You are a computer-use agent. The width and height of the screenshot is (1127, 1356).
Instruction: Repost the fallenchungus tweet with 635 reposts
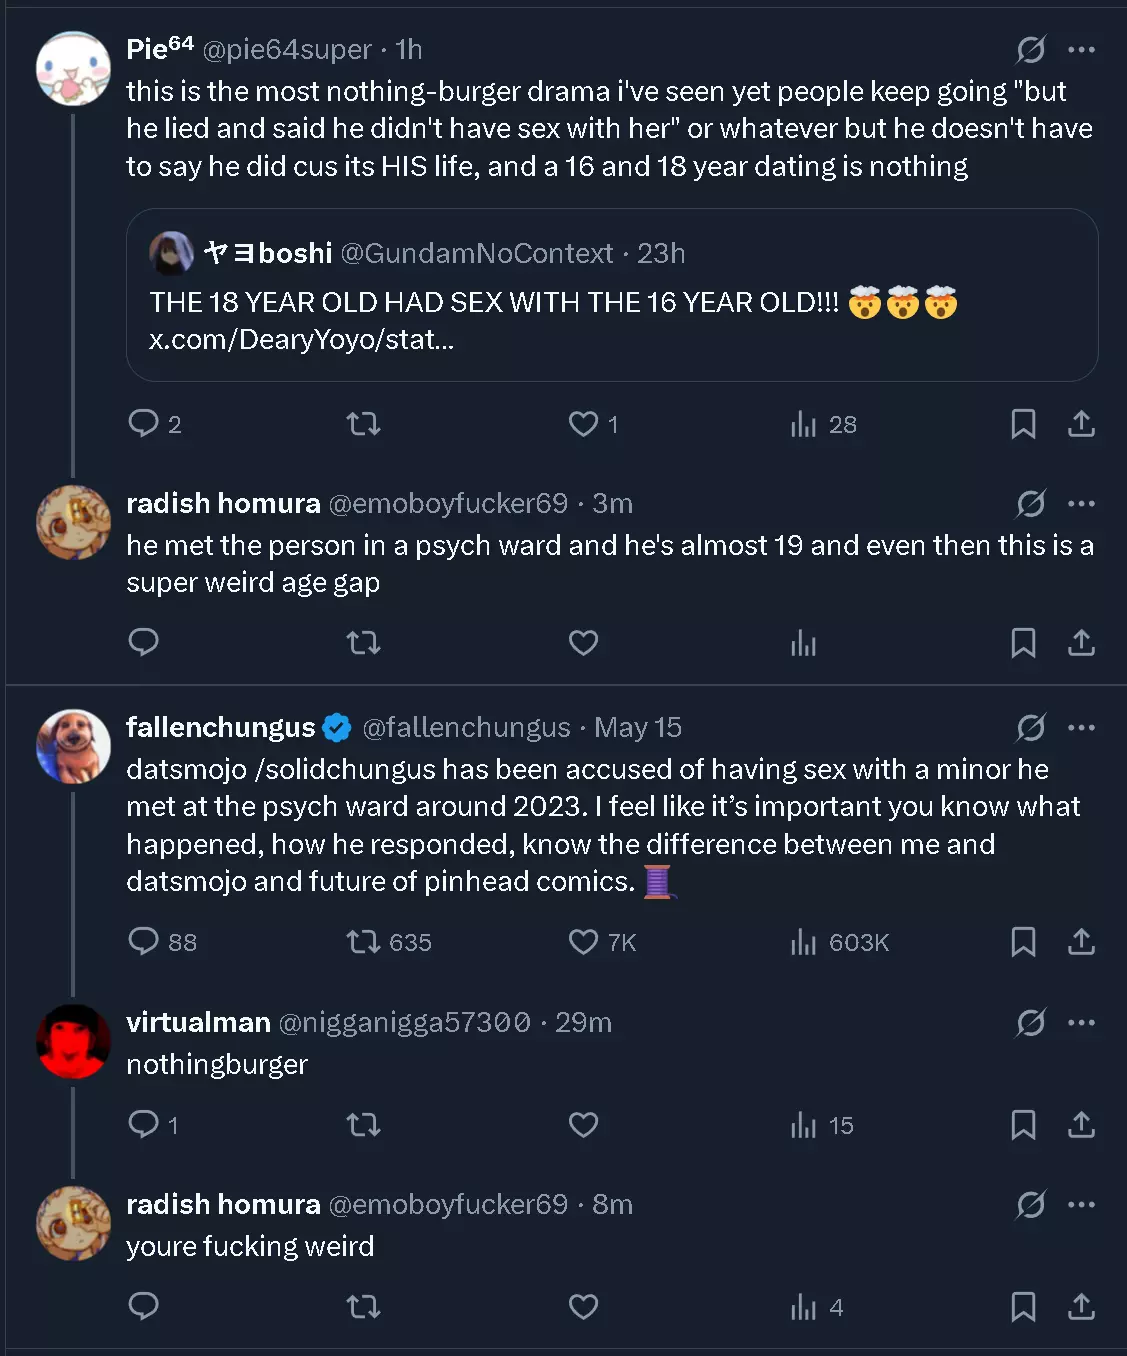(x=388, y=942)
